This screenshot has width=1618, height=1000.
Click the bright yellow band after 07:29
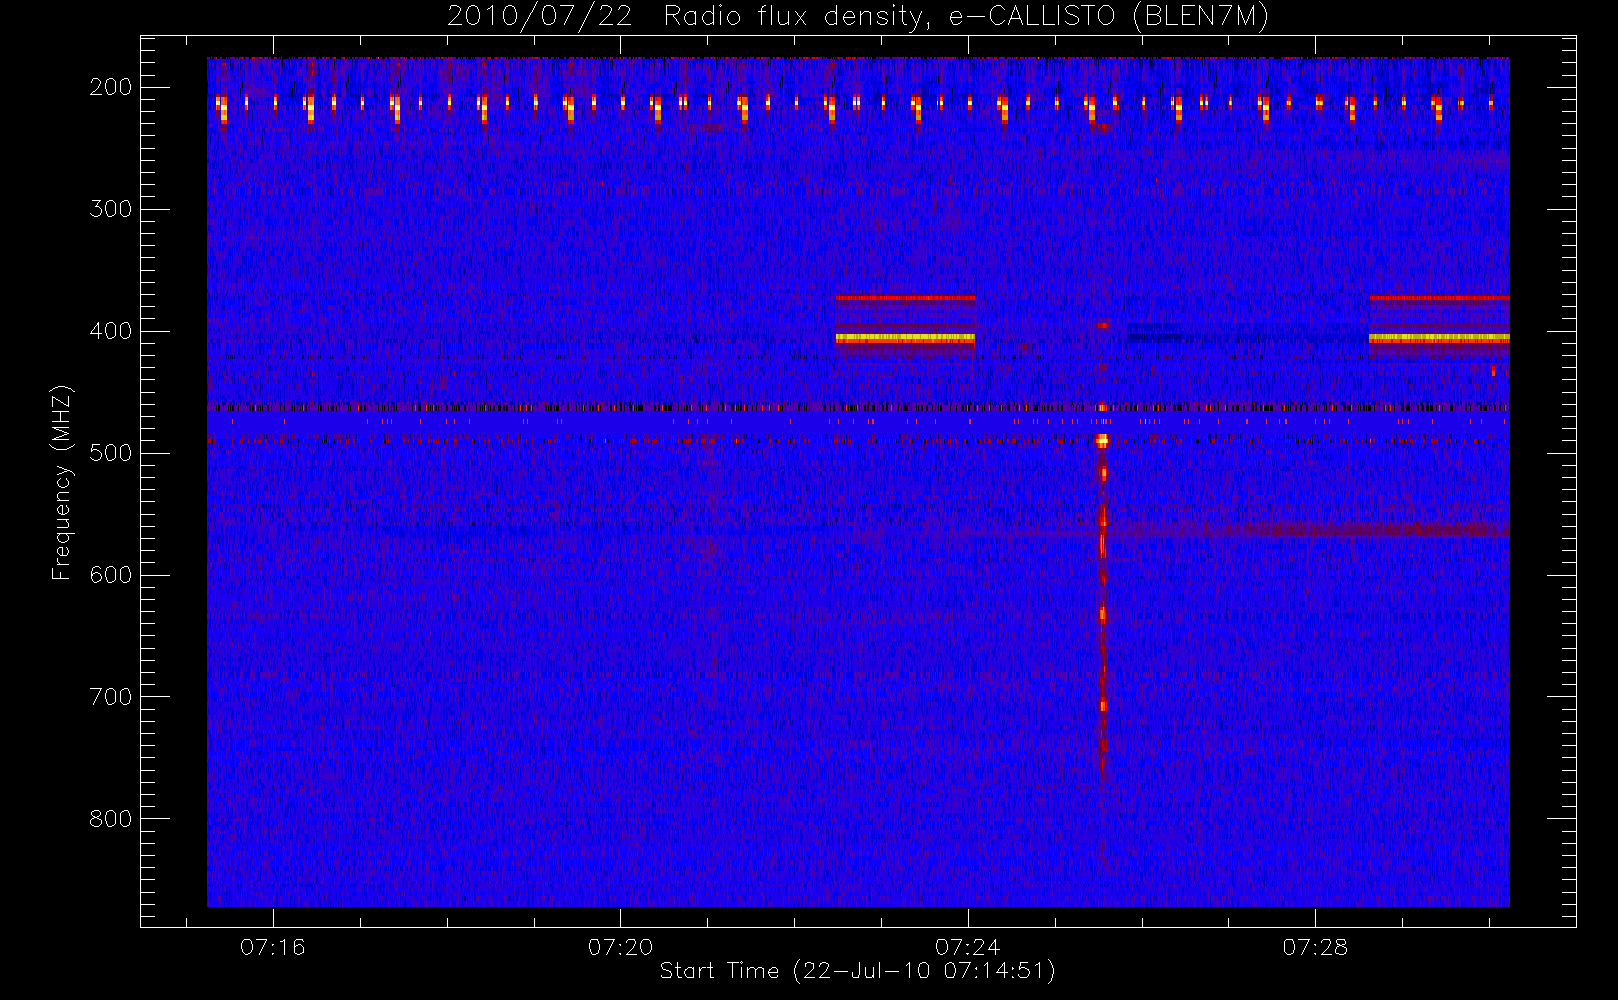point(1439,338)
